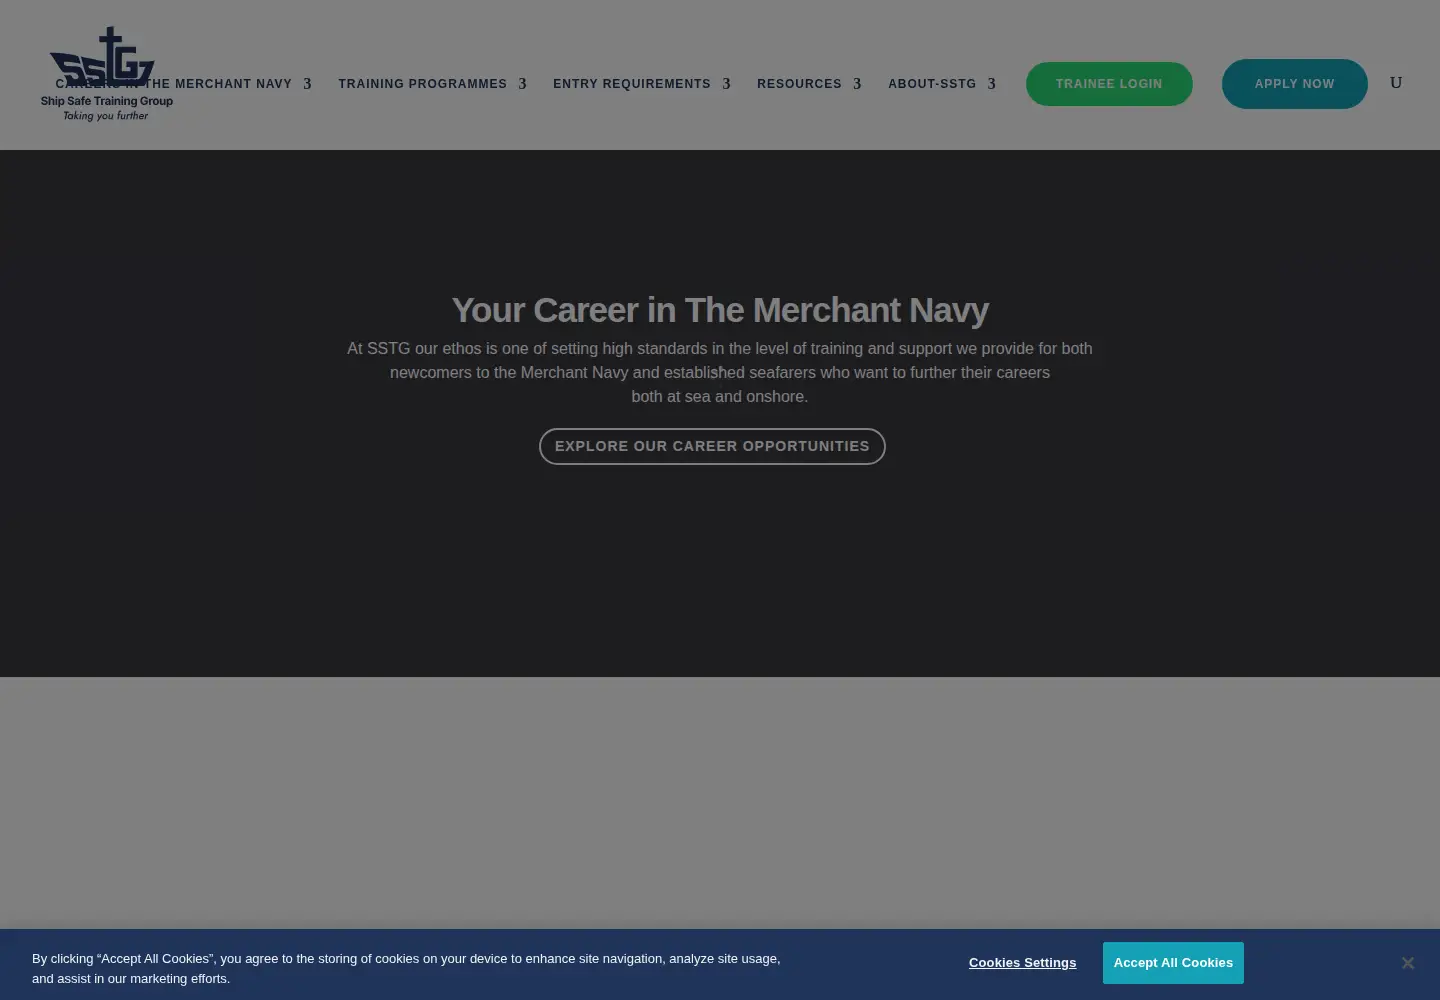Open the Entry Requirements menu item
The image size is (1440, 1000).
pyautogui.click(x=632, y=84)
